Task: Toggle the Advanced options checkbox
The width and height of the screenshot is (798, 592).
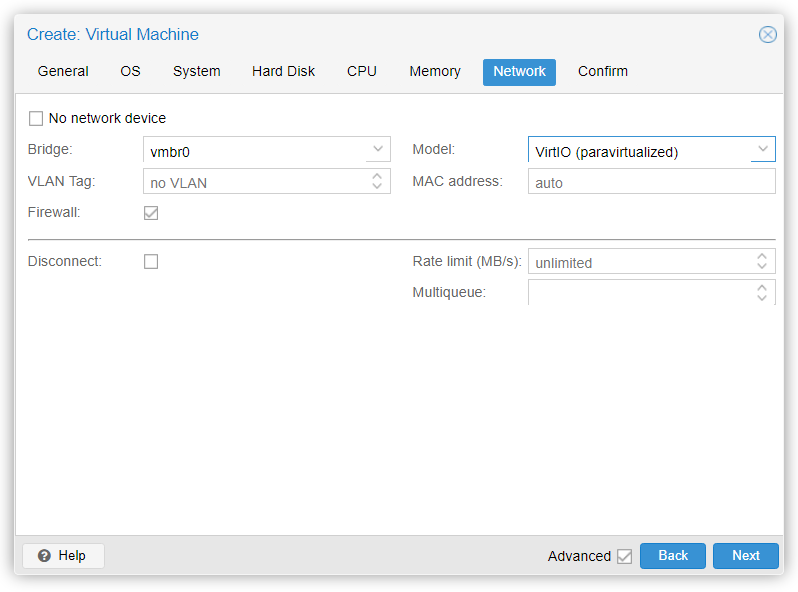Action: click(x=624, y=556)
